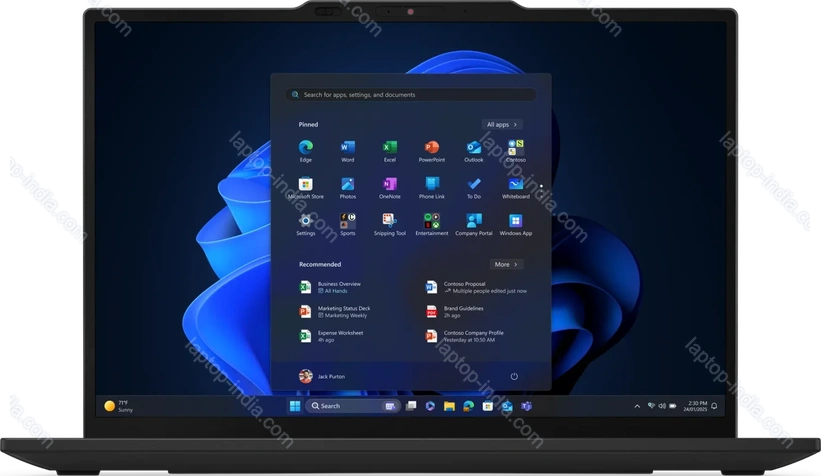Open Brand Guidelines recommended file

(x=465, y=311)
